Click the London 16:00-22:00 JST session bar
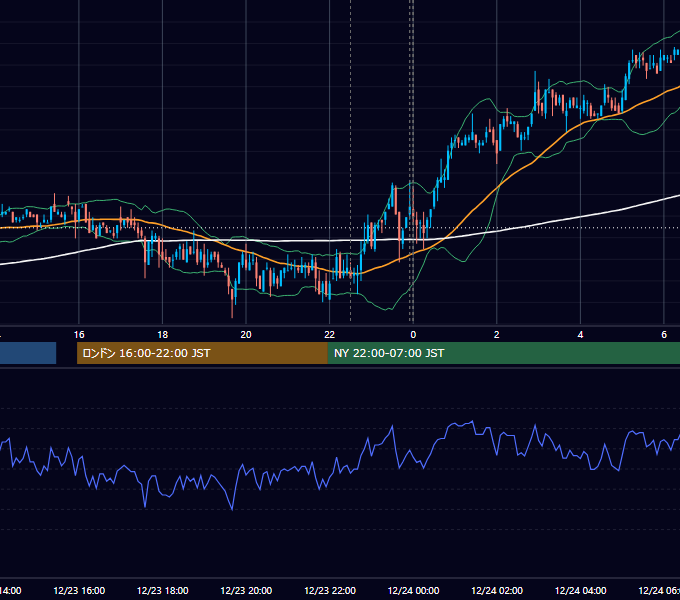The image size is (680, 600). 202,353
